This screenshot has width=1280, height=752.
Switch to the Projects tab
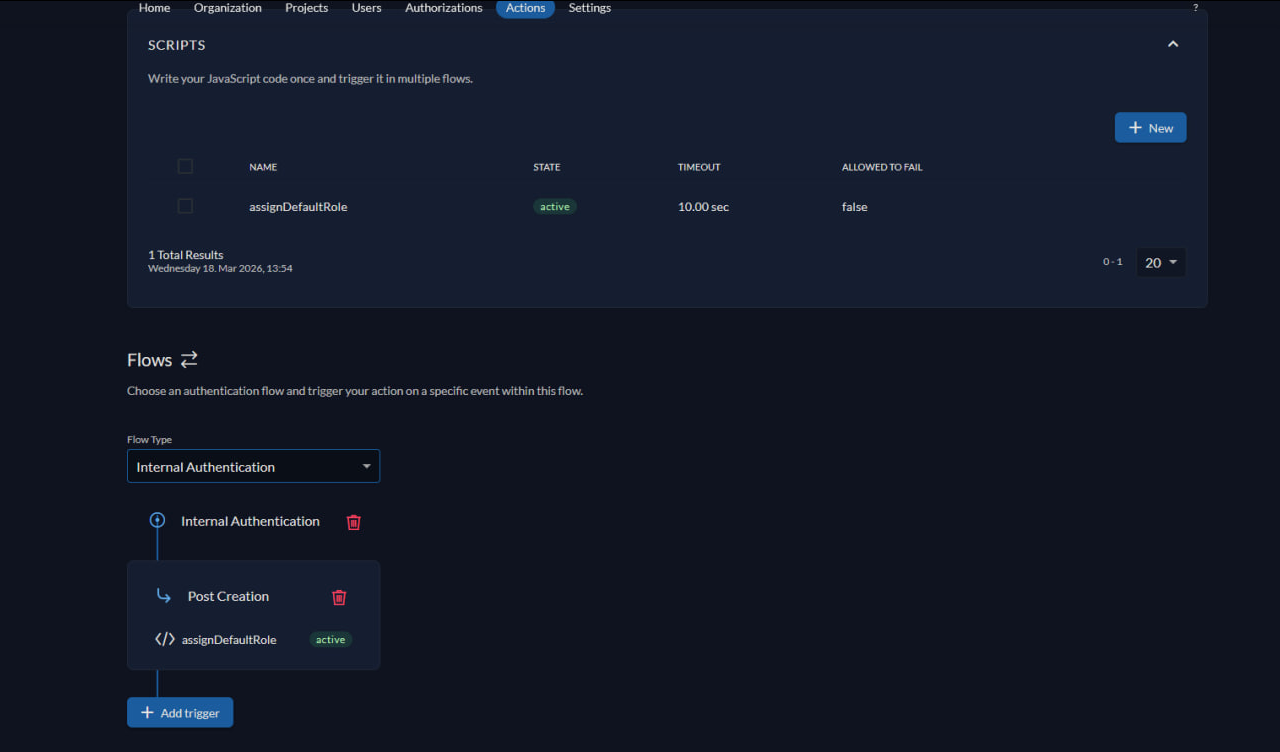point(307,8)
